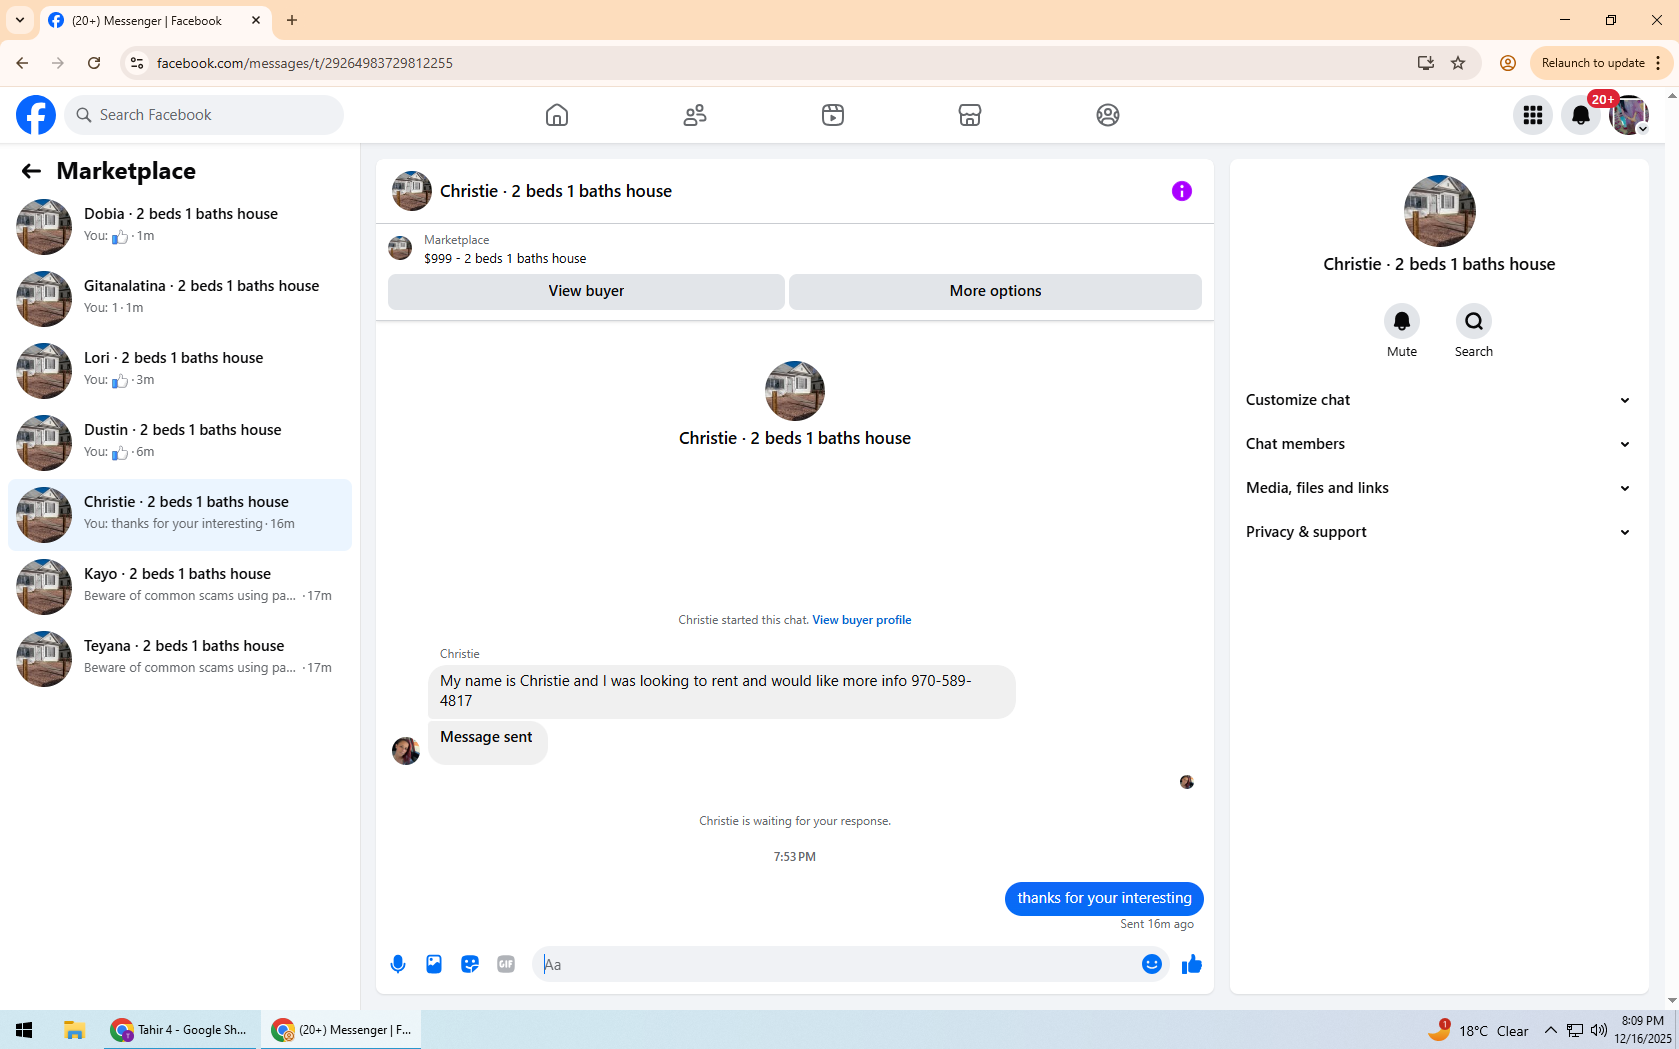The width and height of the screenshot is (1679, 1049).
Task: Reload the browser page
Action: pyautogui.click(x=94, y=63)
